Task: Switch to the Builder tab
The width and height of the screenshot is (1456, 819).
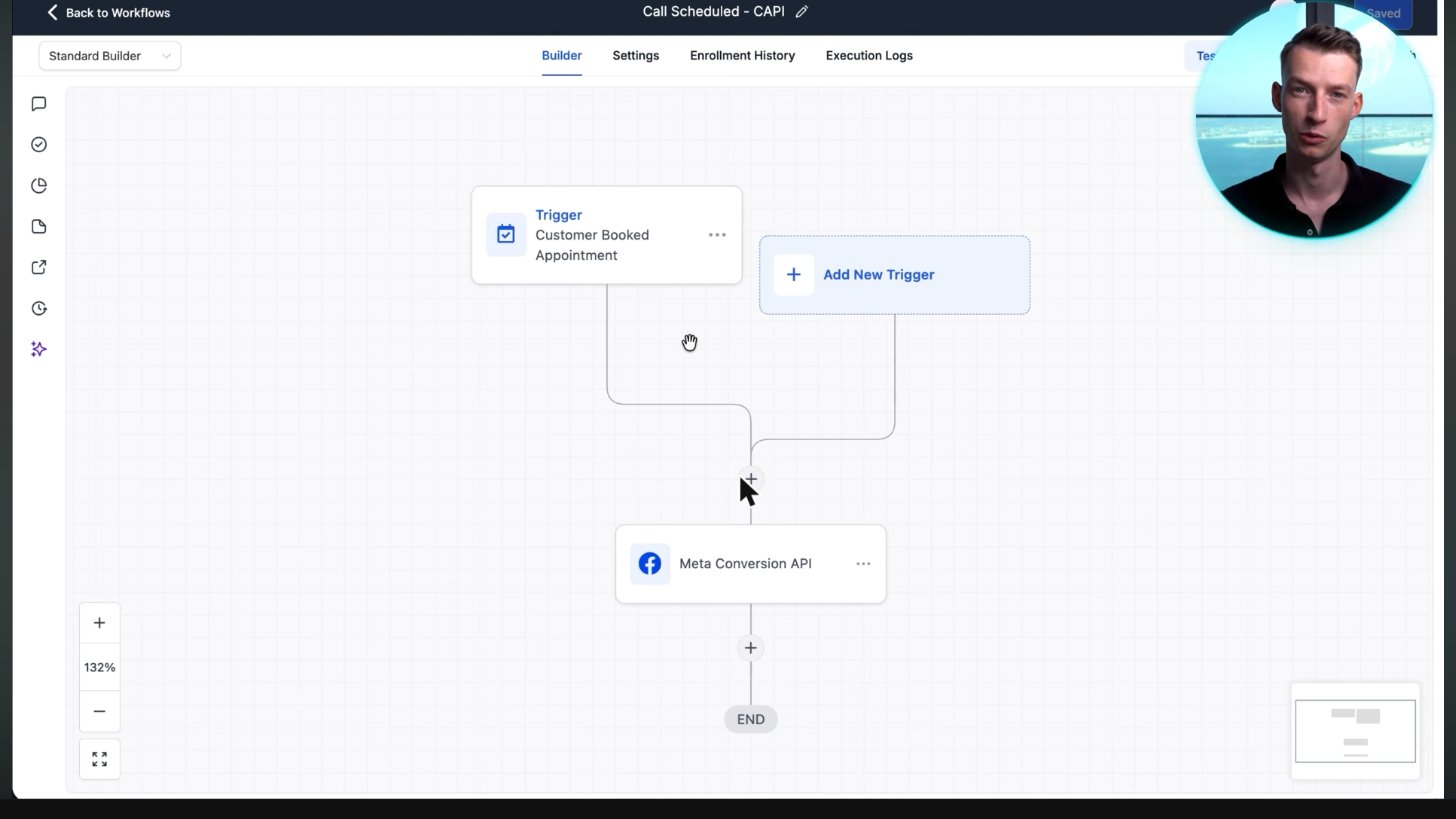Action: click(561, 56)
